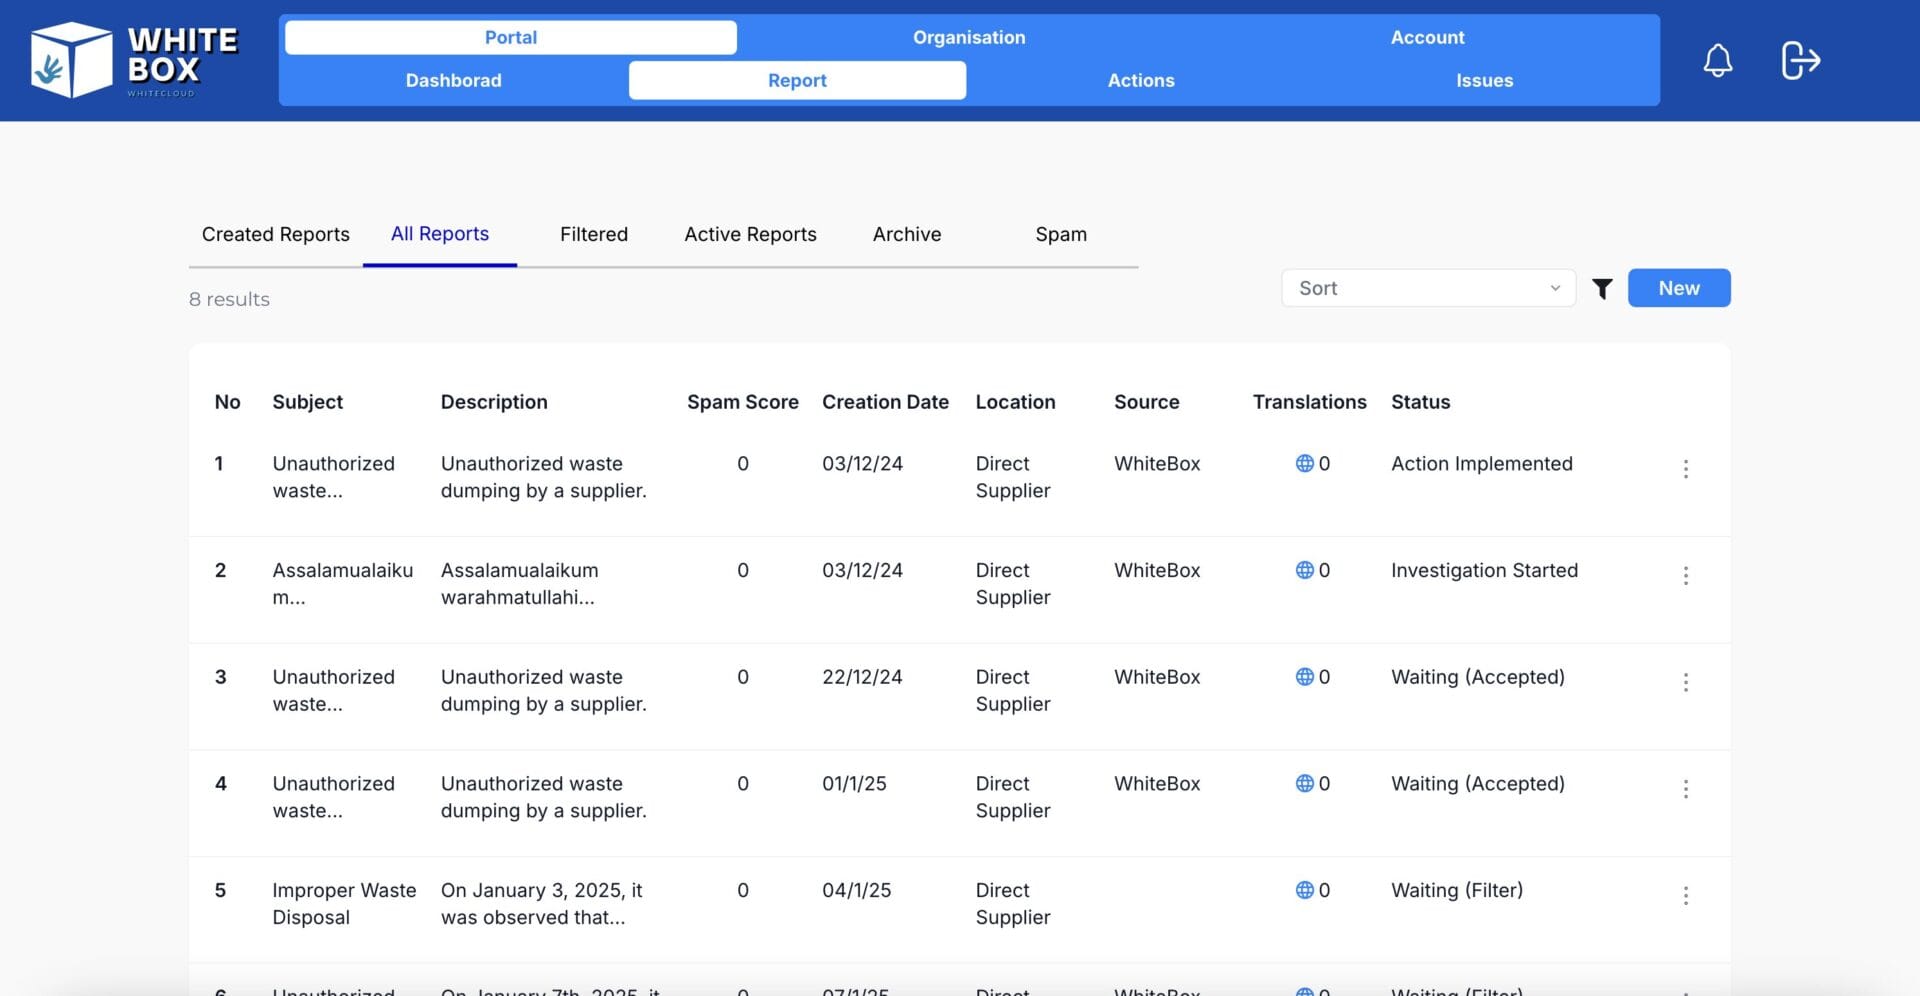Click the White Box logo
This screenshot has width=1920, height=996.
pyautogui.click(x=134, y=60)
